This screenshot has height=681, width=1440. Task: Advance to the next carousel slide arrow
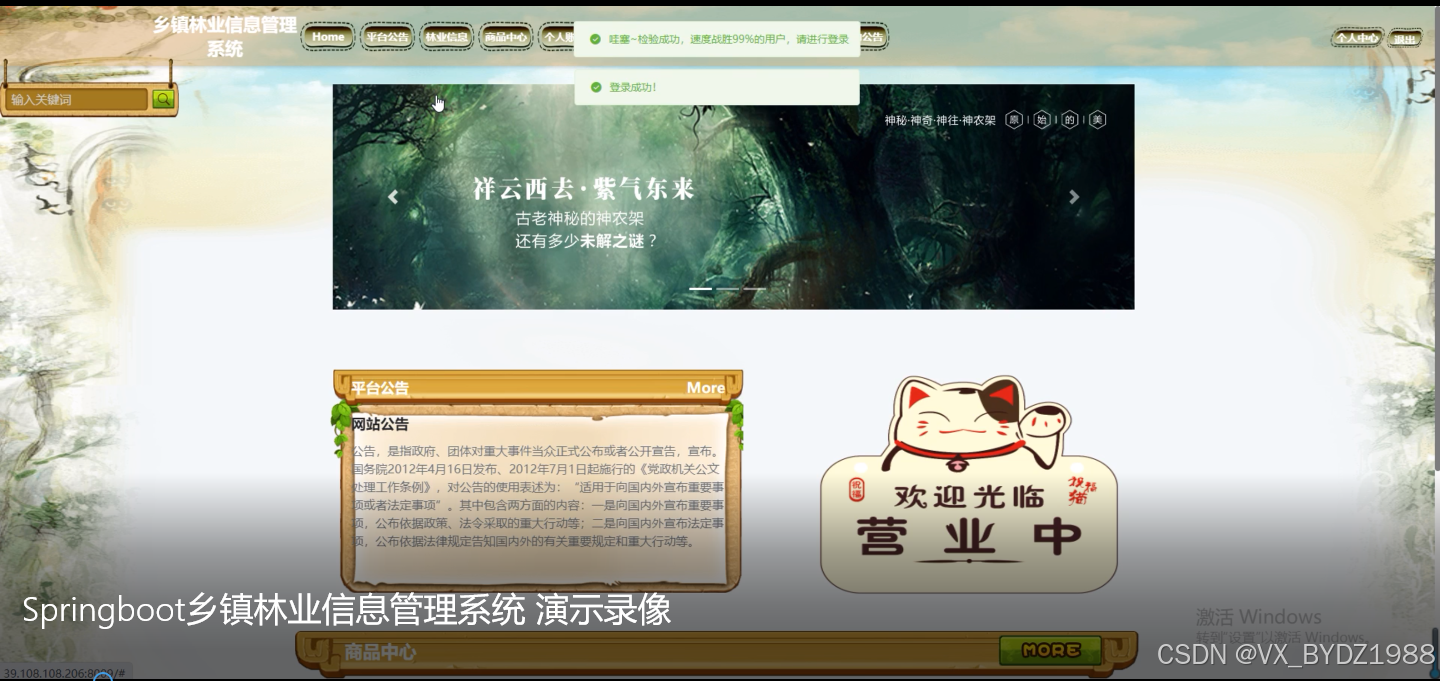tap(1074, 197)
